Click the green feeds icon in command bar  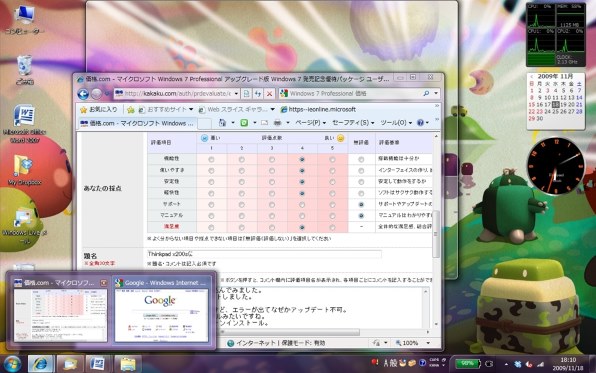[x=244, y=123]
